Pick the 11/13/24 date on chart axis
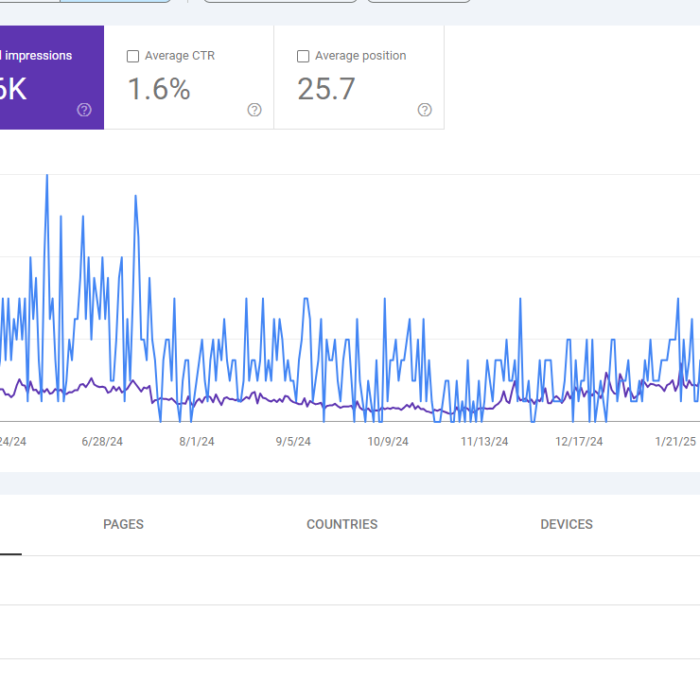The width and height of the screenshot is (700, 700). tap(484, 441)
